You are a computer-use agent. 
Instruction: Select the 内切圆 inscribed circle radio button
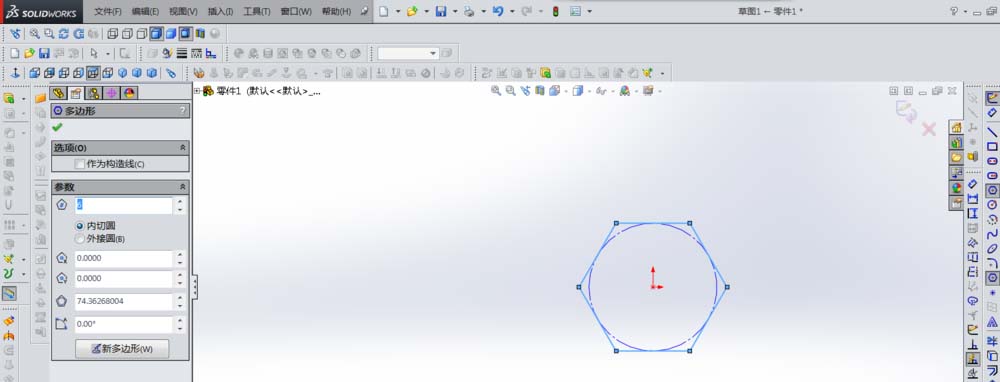point(80,226)
